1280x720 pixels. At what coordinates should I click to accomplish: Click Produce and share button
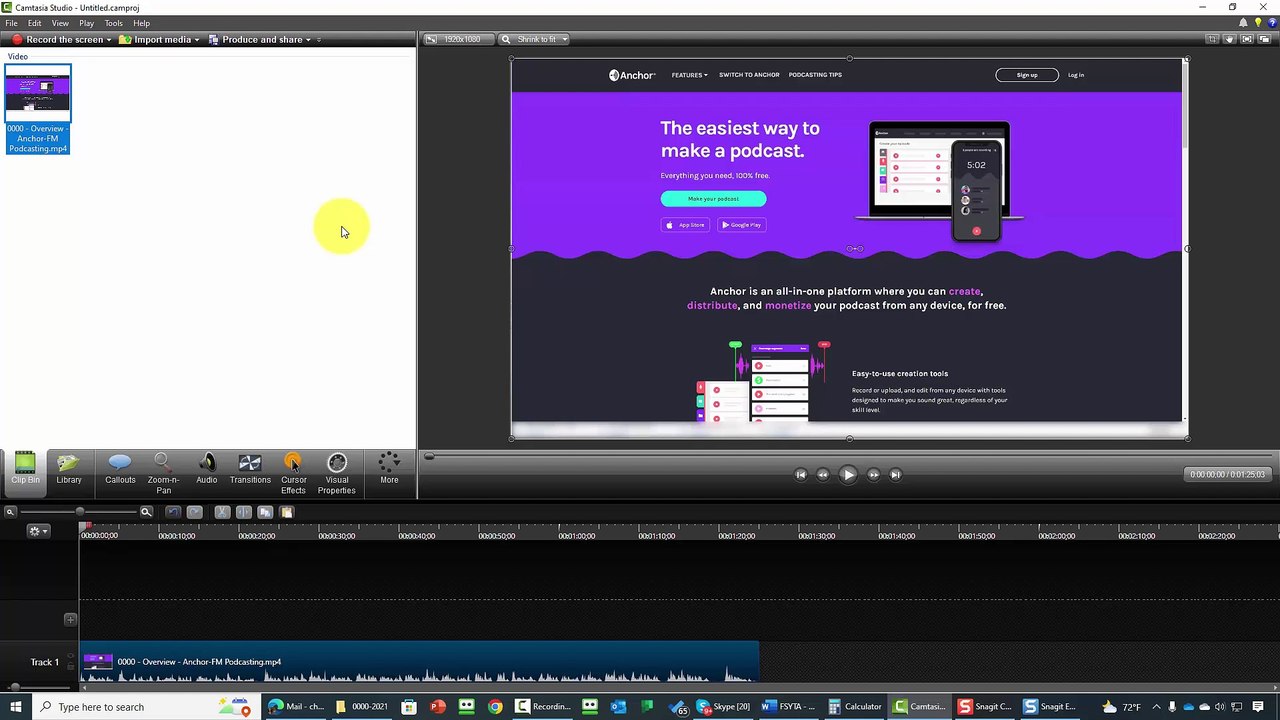(x=254, y=39)
